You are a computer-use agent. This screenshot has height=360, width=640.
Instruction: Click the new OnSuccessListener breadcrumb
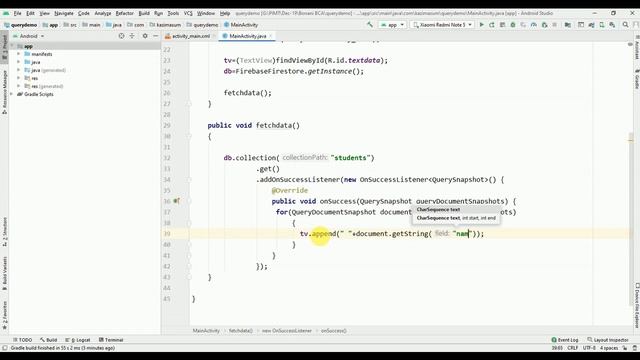click(x=287, y=331)
